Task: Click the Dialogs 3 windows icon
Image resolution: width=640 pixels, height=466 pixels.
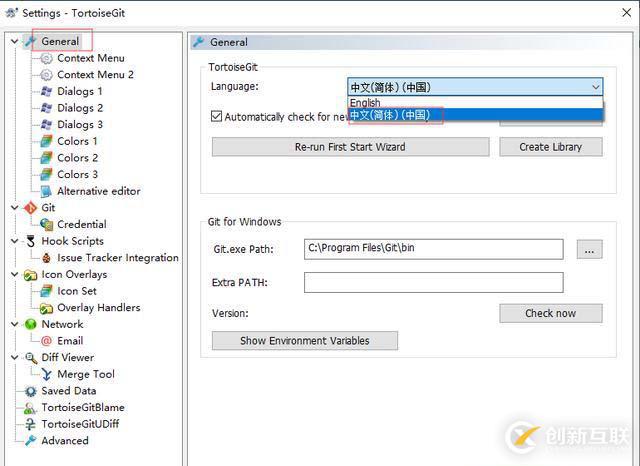Action: [47, 124]
